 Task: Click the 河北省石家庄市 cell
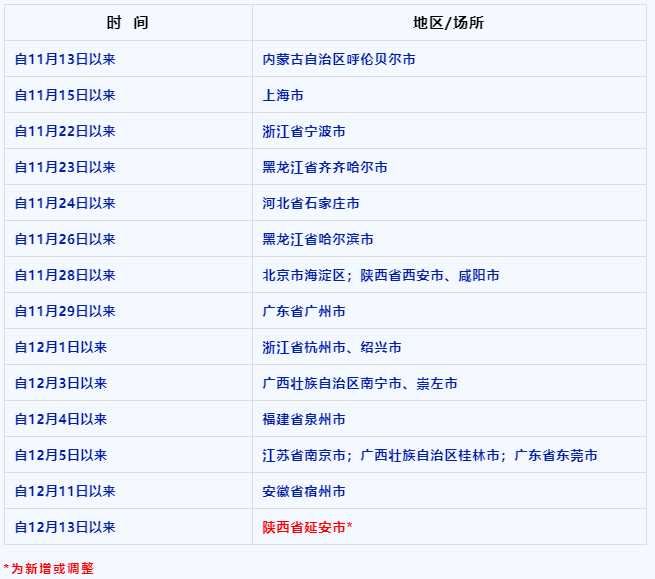(x=449, y=203)
